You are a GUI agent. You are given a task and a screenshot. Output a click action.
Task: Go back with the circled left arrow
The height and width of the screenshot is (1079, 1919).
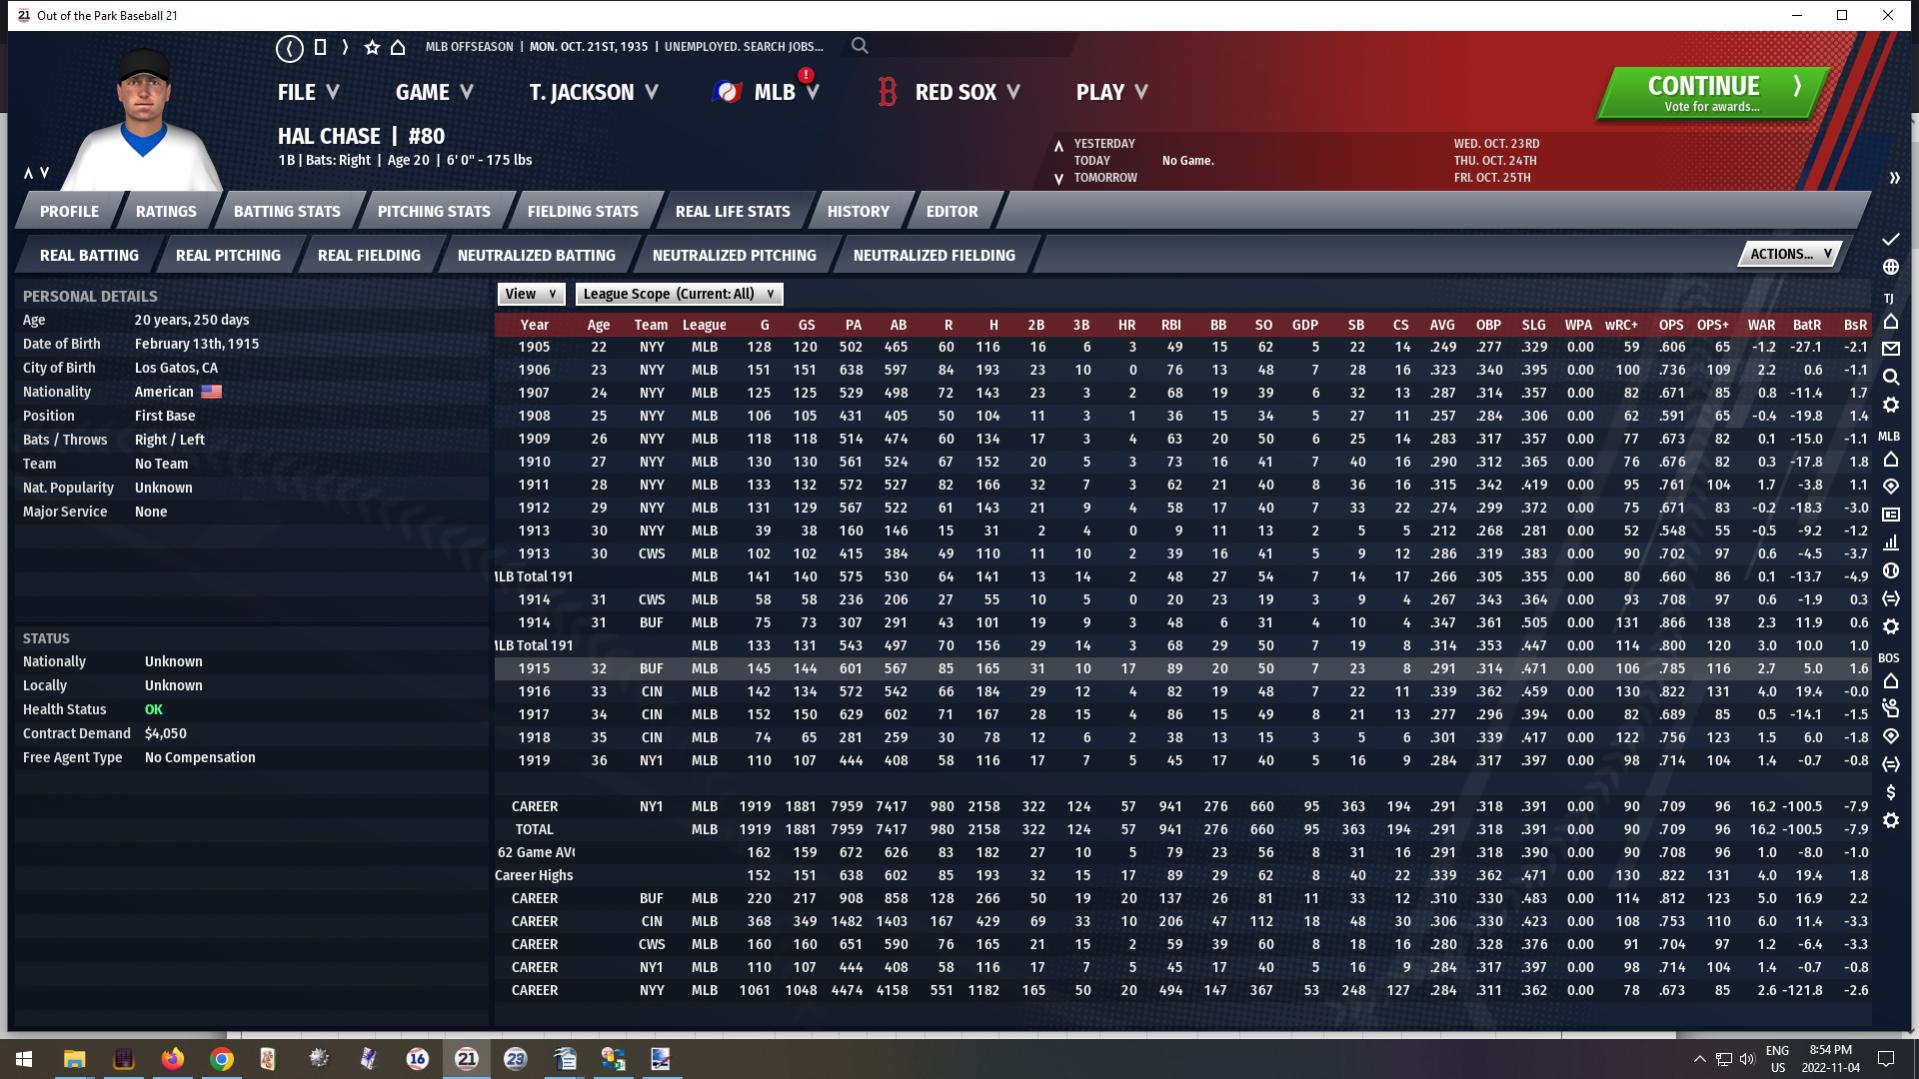click(x=290, y=47)
